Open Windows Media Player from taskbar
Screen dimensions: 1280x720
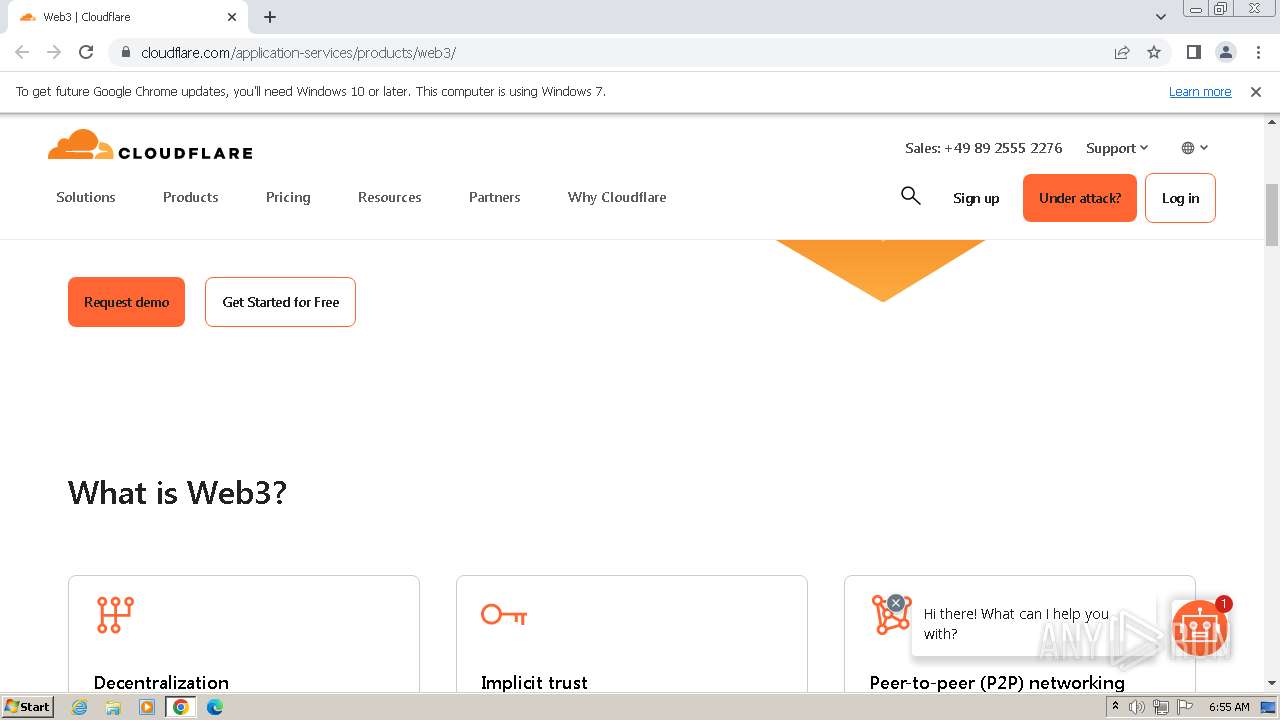[147, 707]
